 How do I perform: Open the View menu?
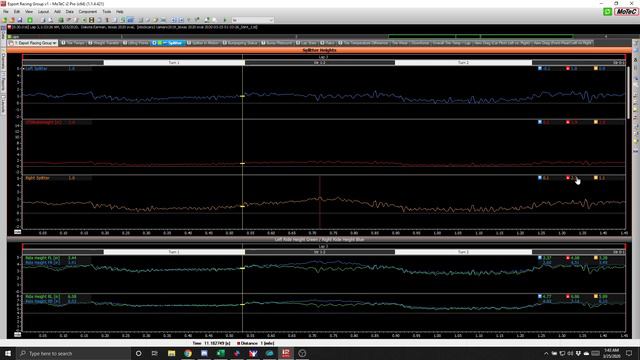pyautogui.click(x=29, y=11)
